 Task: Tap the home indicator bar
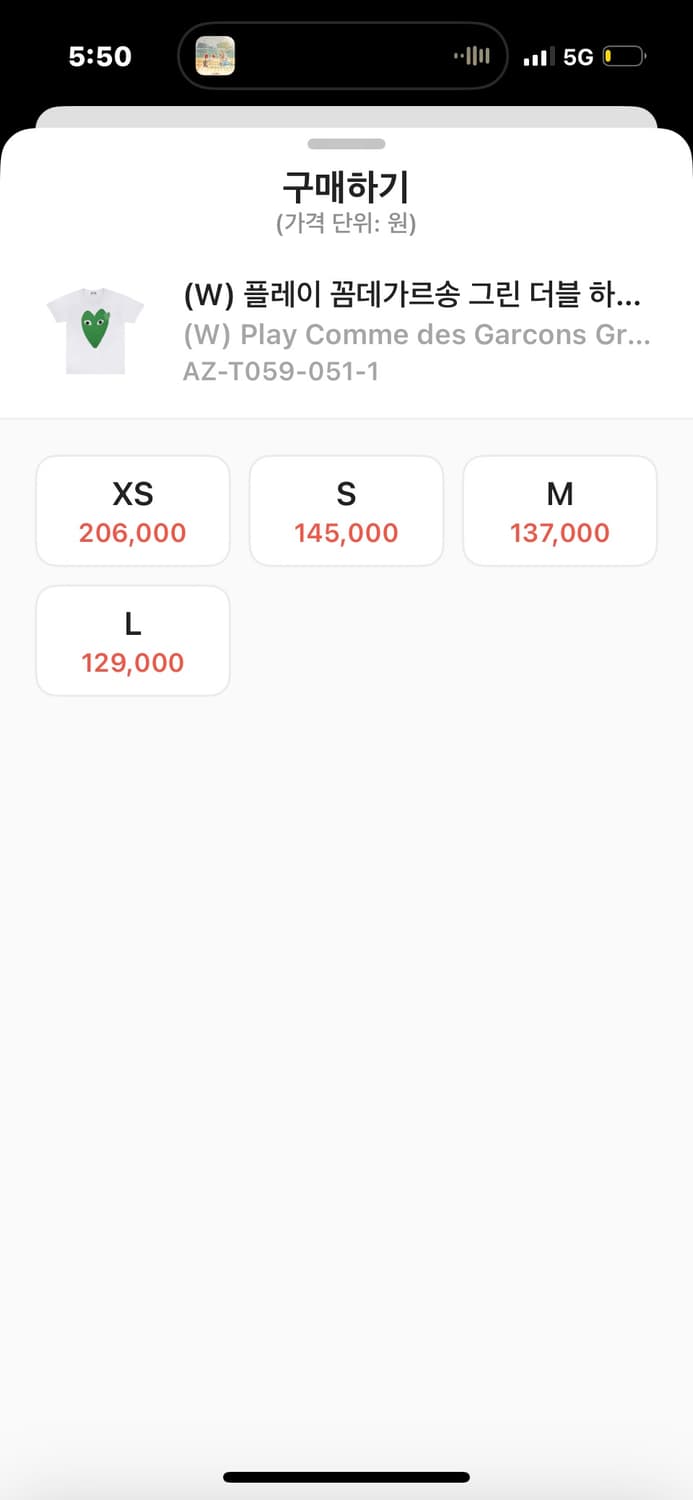(x=346, y=1477)
